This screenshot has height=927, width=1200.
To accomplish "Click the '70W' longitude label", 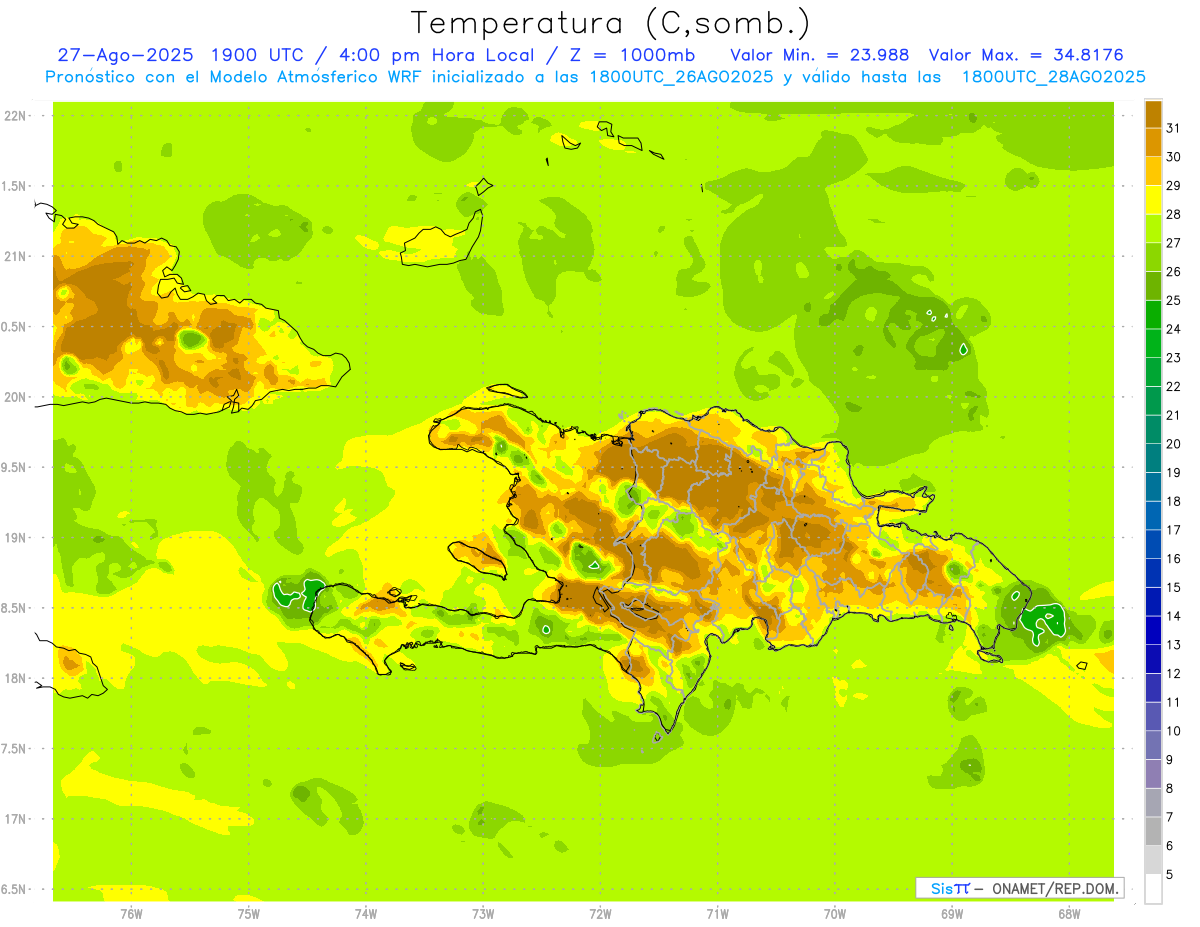I will (835, 914).
